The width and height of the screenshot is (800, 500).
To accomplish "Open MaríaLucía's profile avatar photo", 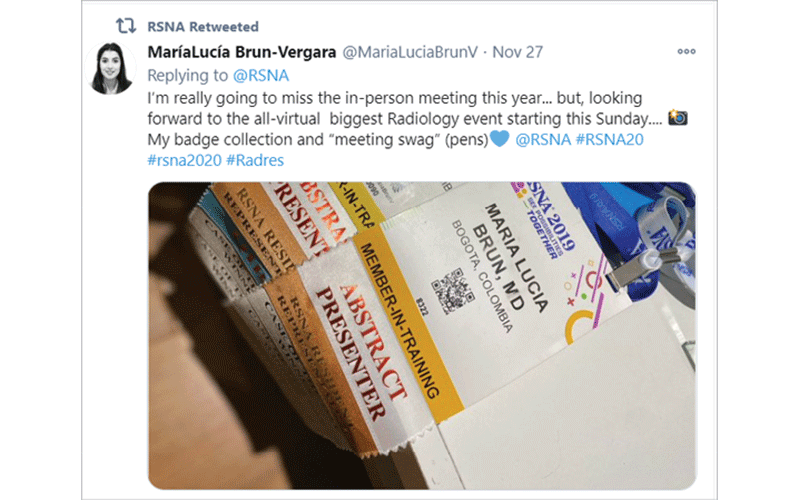I will point(111,68).
